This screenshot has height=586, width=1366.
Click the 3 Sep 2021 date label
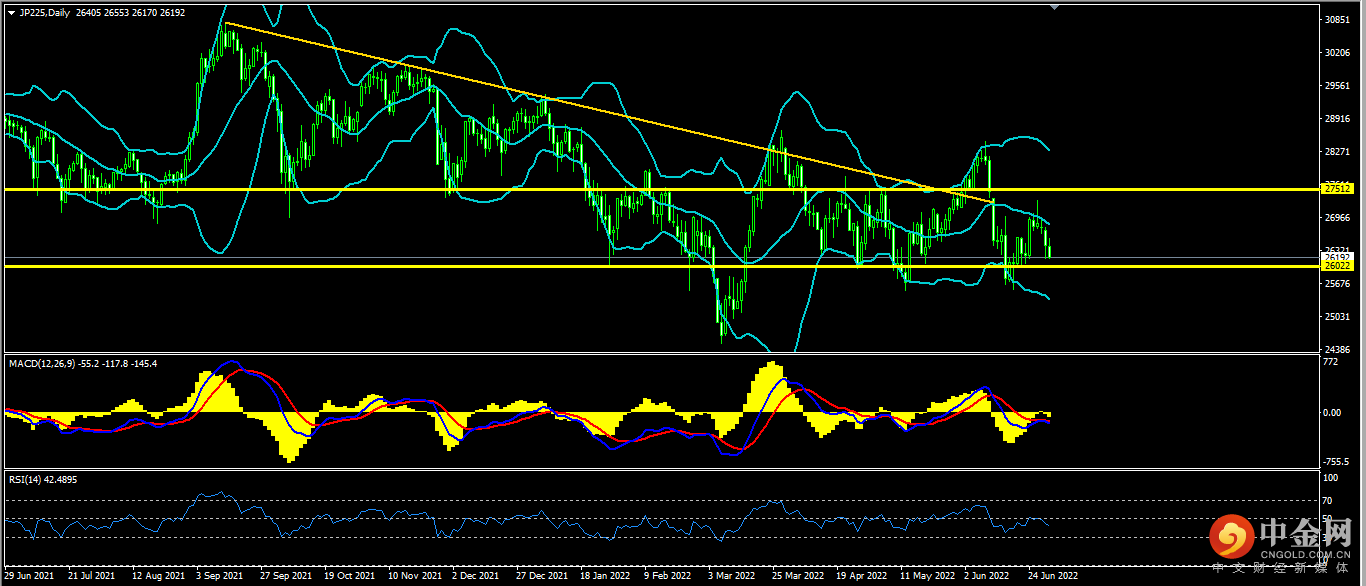click(x=221, y=576)
